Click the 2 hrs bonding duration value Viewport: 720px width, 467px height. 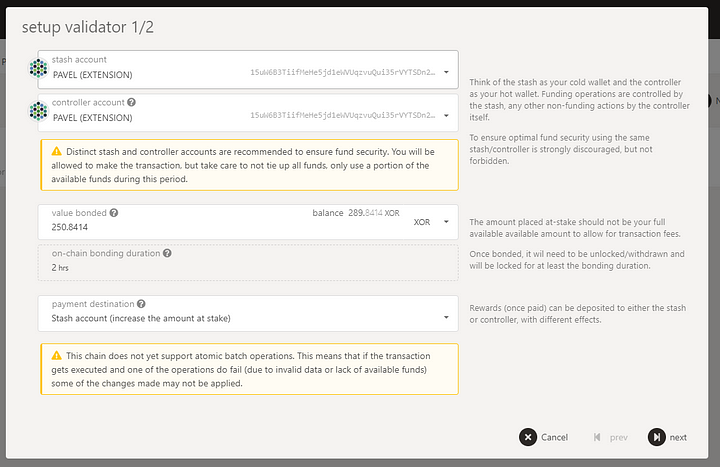pos(60,267)
